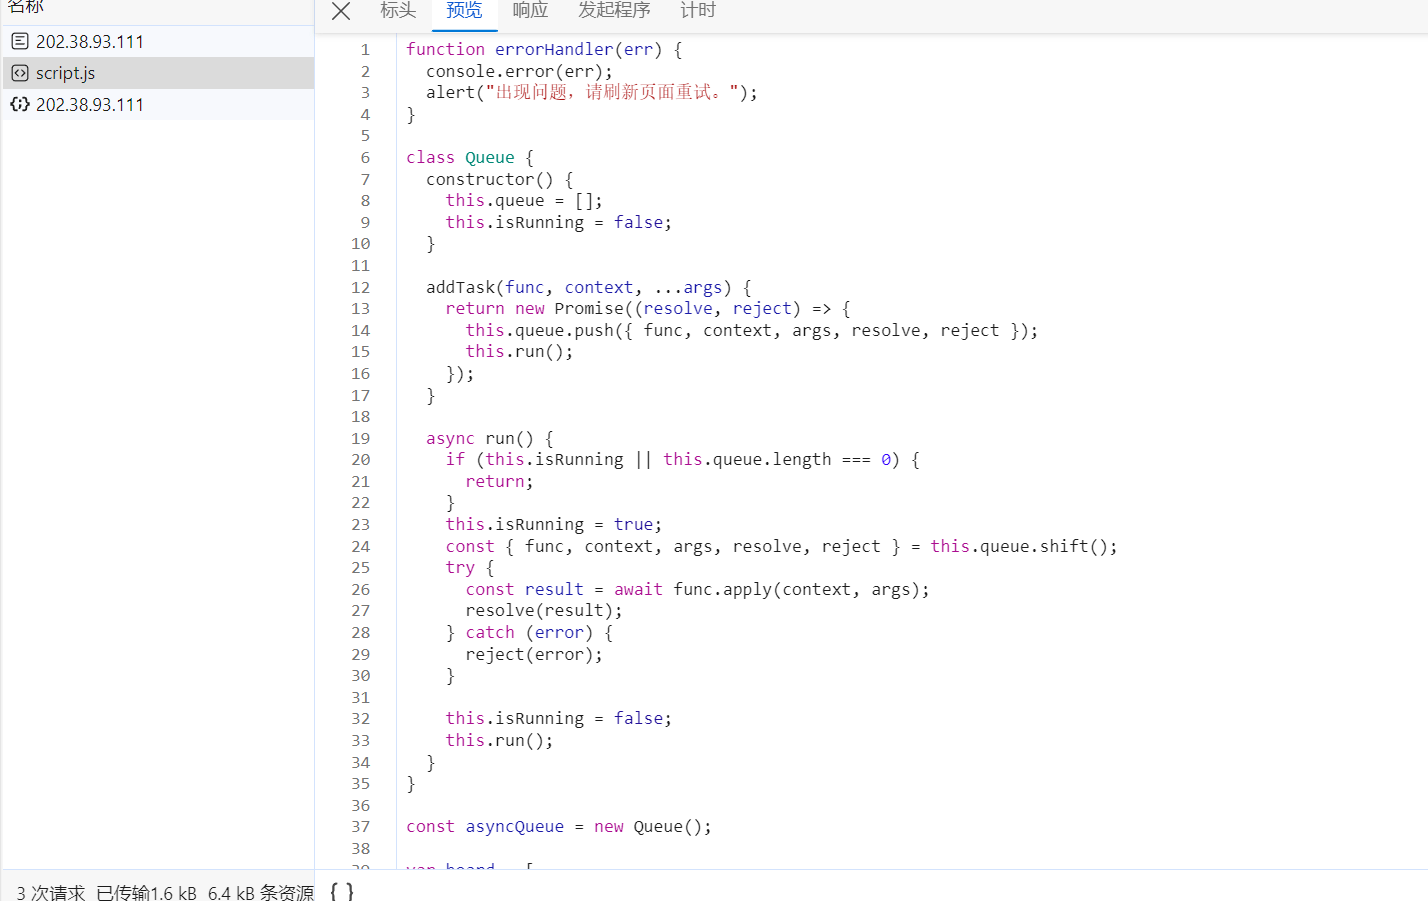Click 'this.isRunning = true' statement

coord(554,524)
